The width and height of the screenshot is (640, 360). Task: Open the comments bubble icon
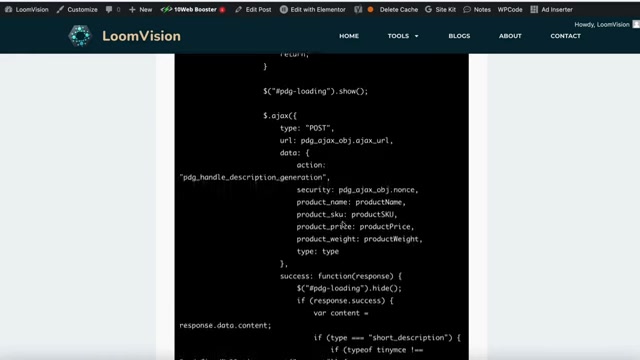(x=109, y=9)
